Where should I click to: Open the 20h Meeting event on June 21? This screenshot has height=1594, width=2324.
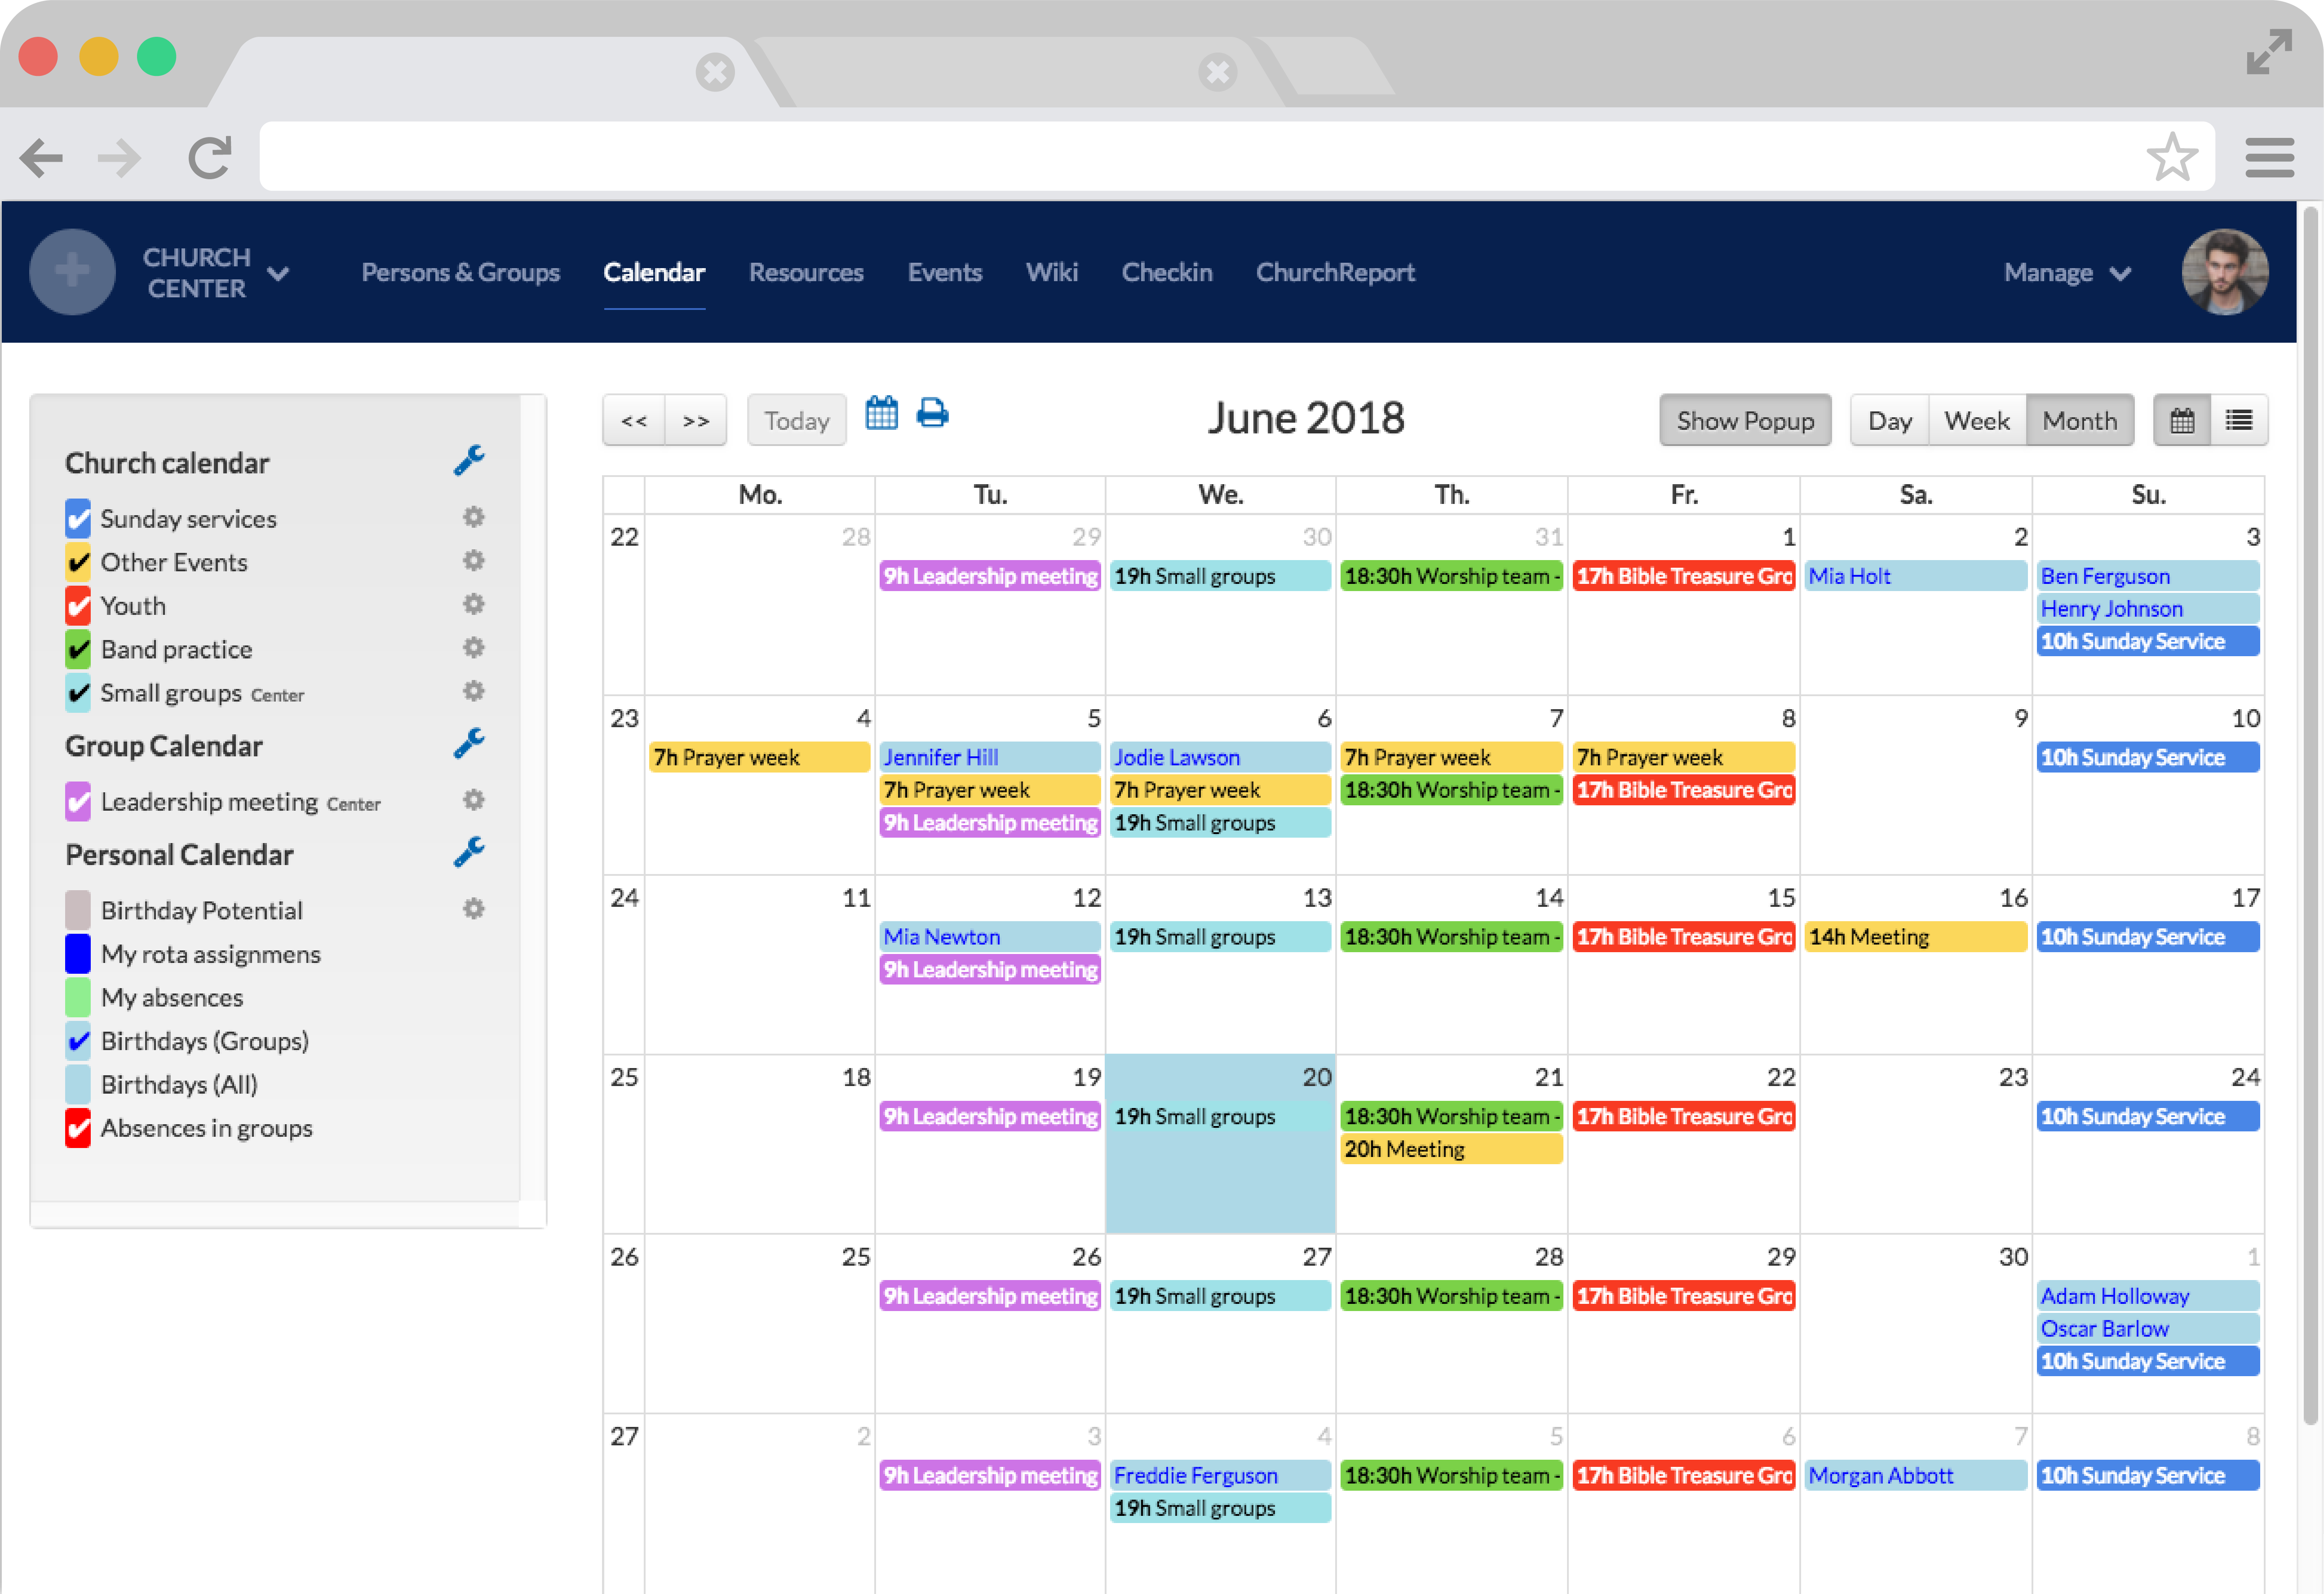(1451, 1149)
